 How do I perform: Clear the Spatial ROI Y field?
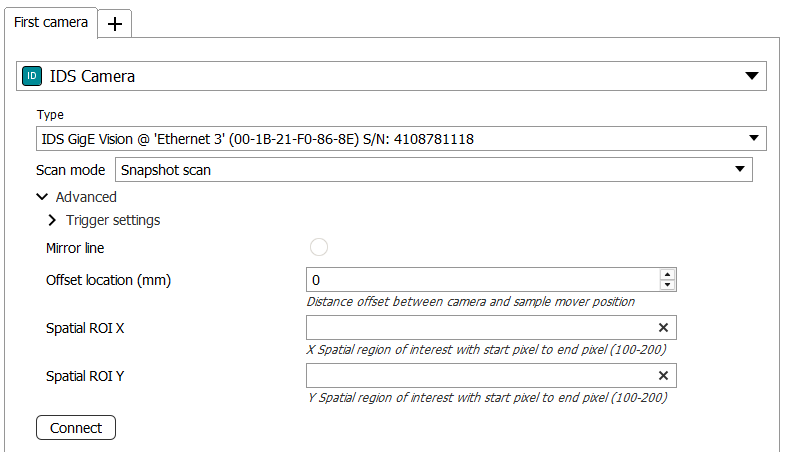(663, 376)
